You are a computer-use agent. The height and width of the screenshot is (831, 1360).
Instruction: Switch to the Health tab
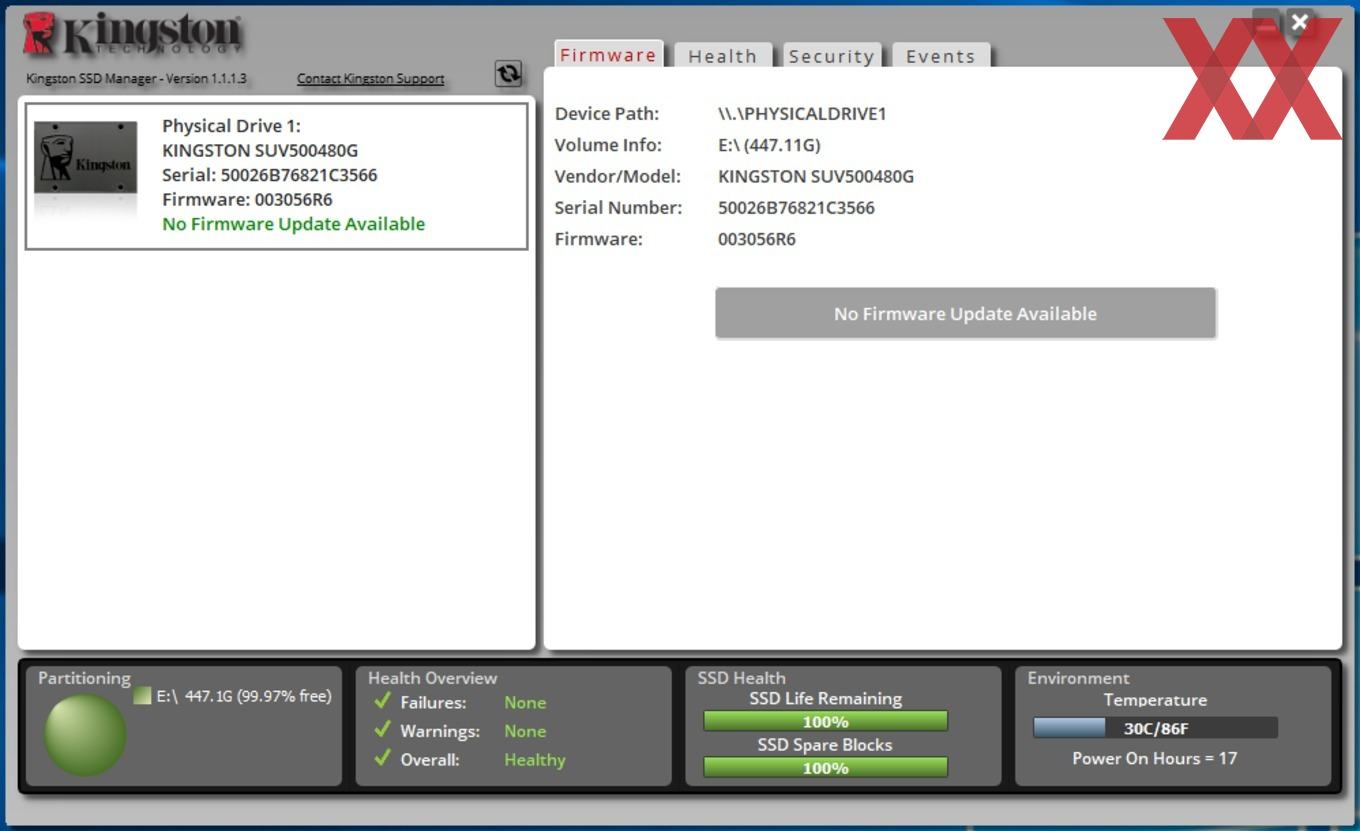[x=722, y=56]
